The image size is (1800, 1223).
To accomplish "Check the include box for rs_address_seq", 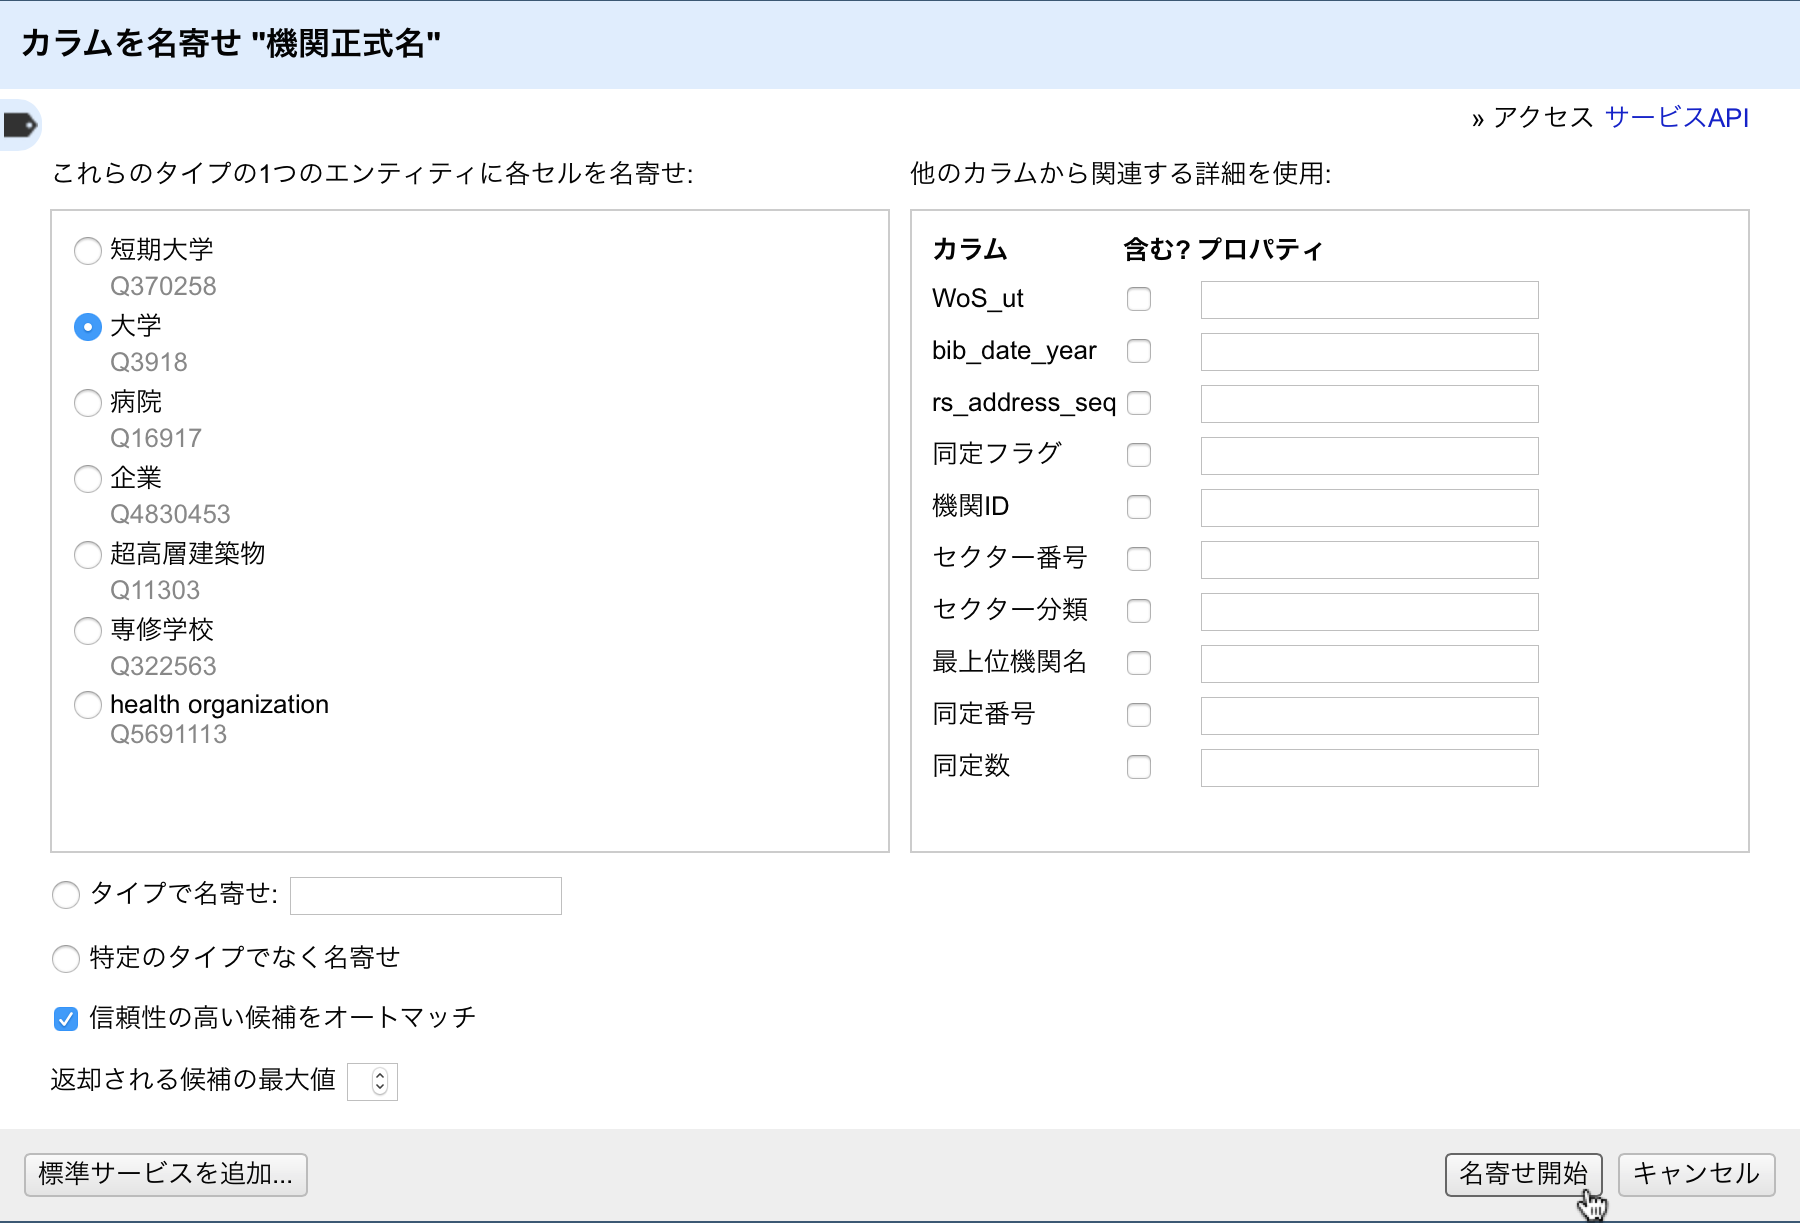I will (1139, 403).
